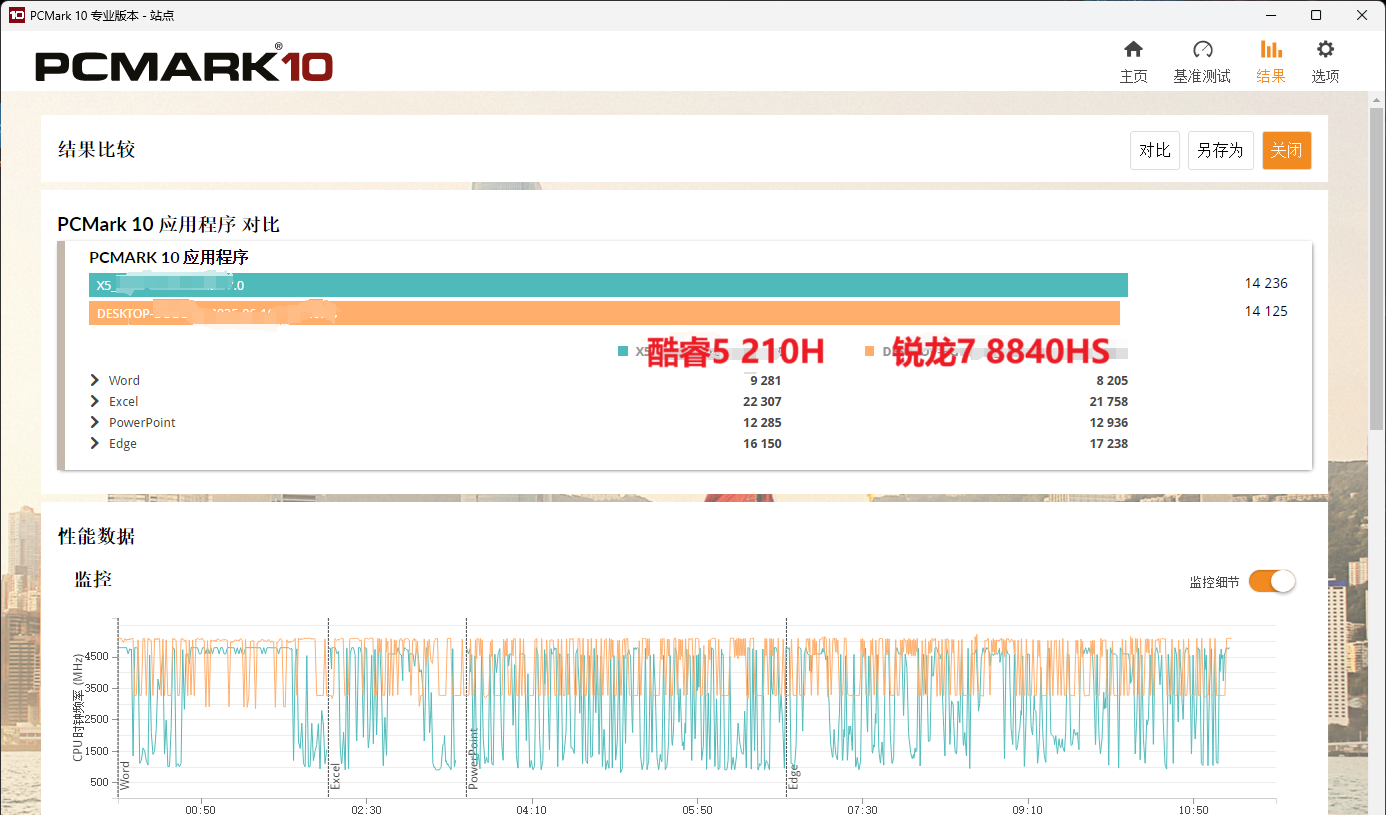
Task: Expand the Edge results row
Action: click(95, 443)
